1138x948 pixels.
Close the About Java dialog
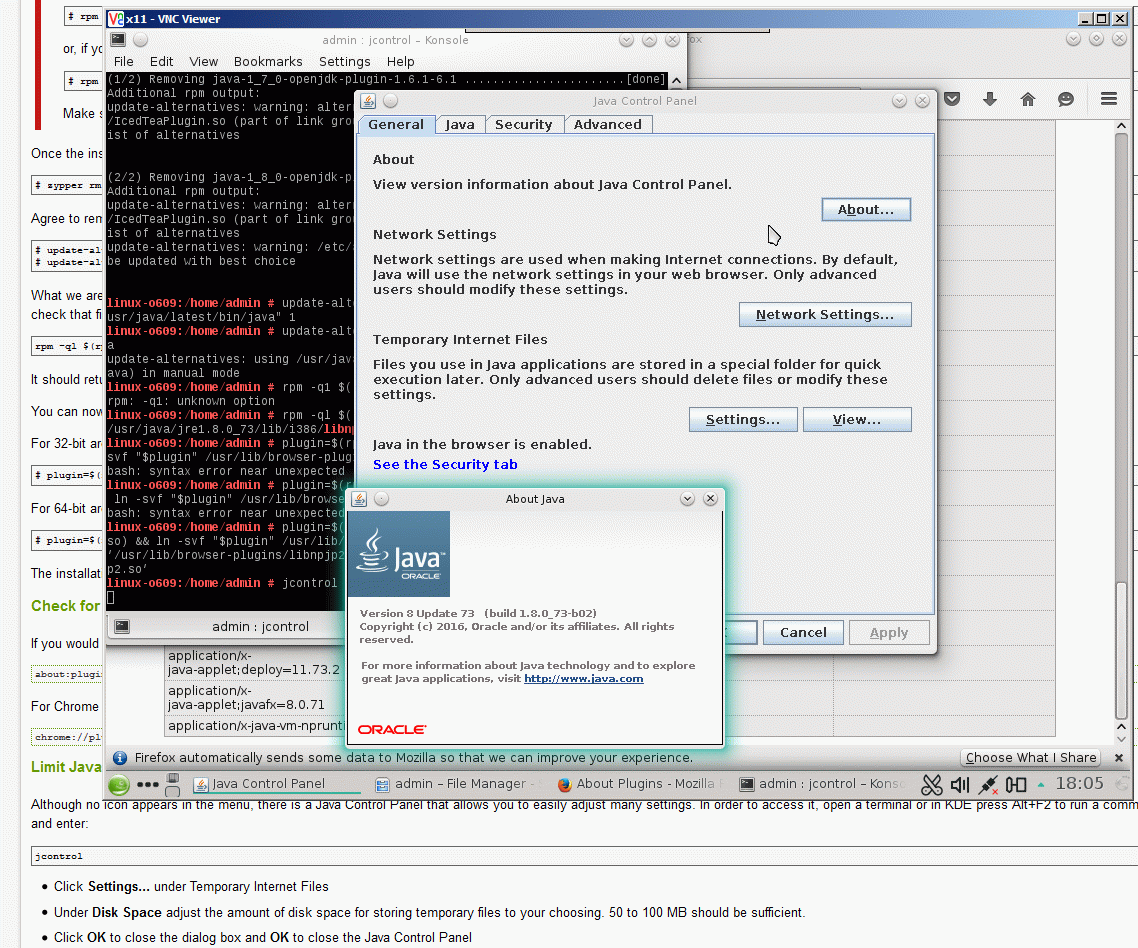point(711,499)
